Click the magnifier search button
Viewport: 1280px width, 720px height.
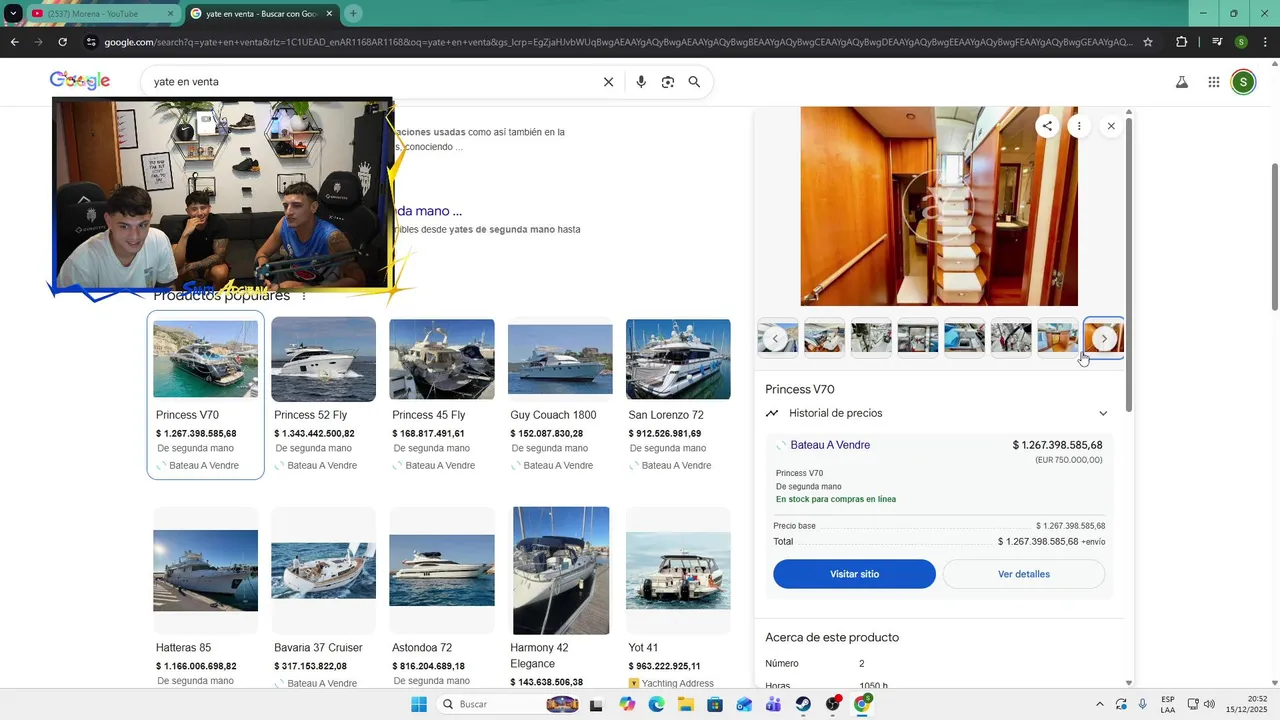(694, 82)
